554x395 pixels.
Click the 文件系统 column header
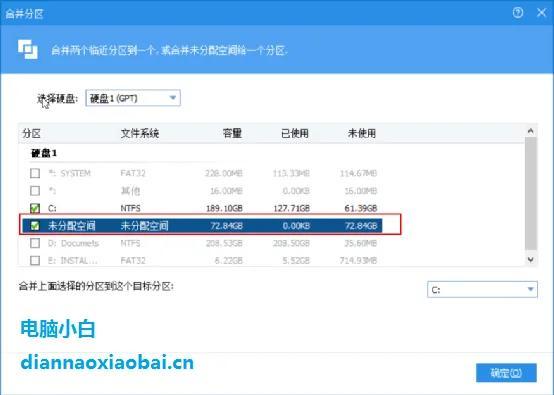(140, 134)
